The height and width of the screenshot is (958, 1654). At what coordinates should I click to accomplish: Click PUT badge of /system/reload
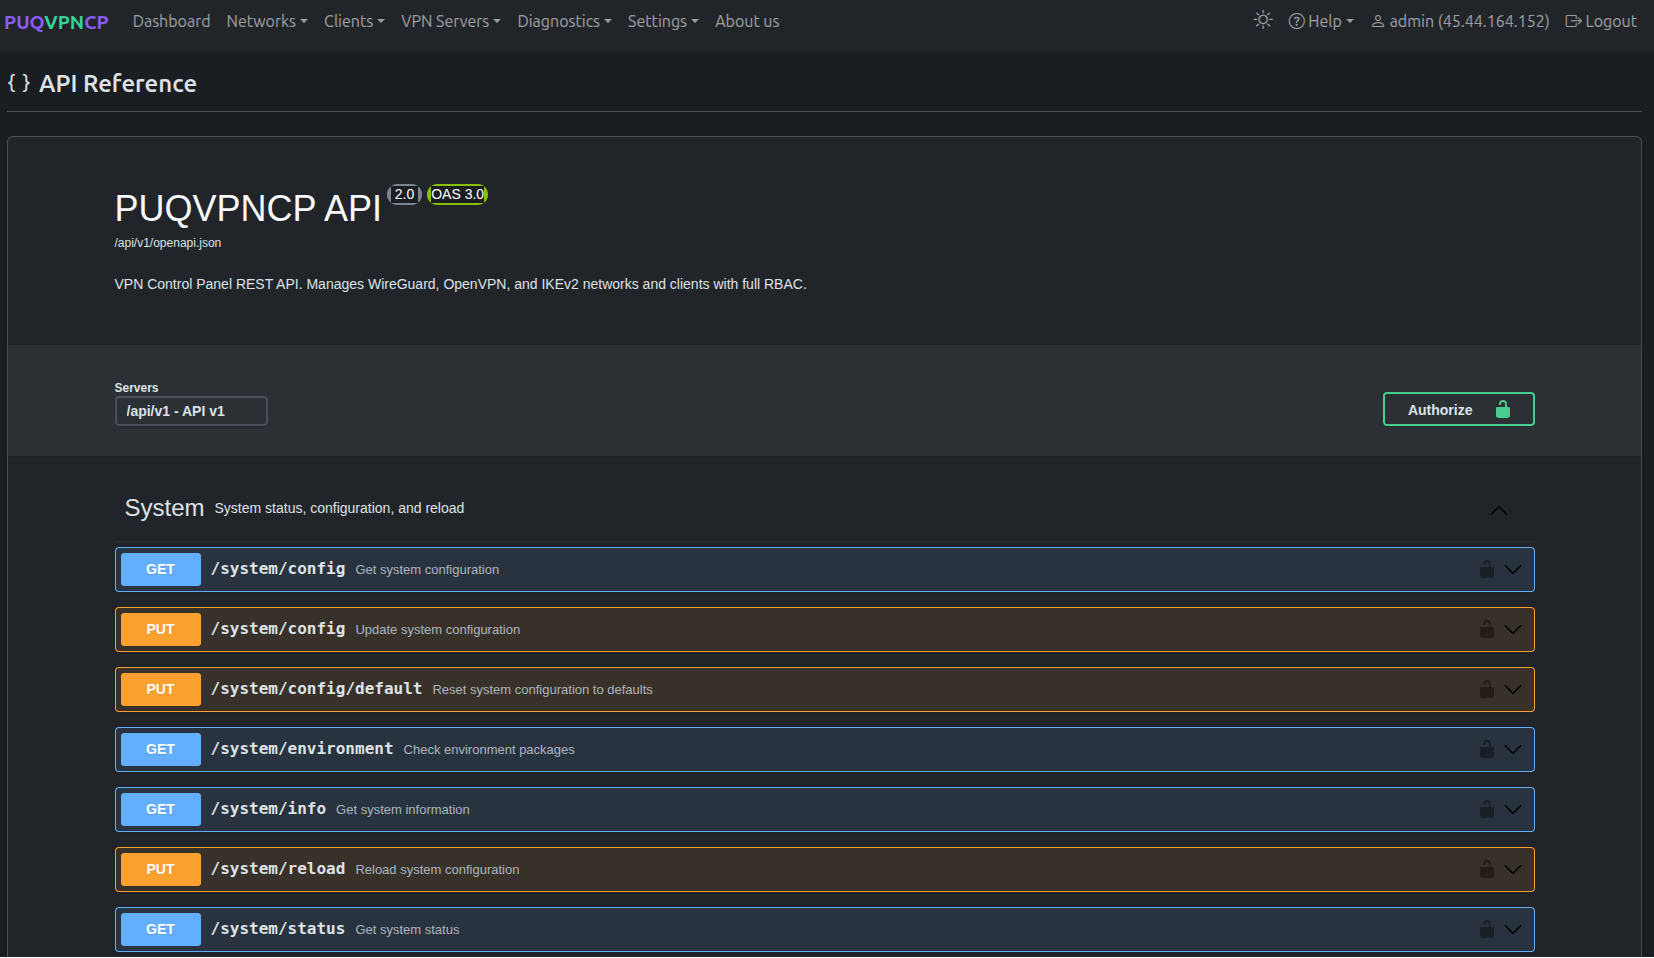click(x=161, y=869)
